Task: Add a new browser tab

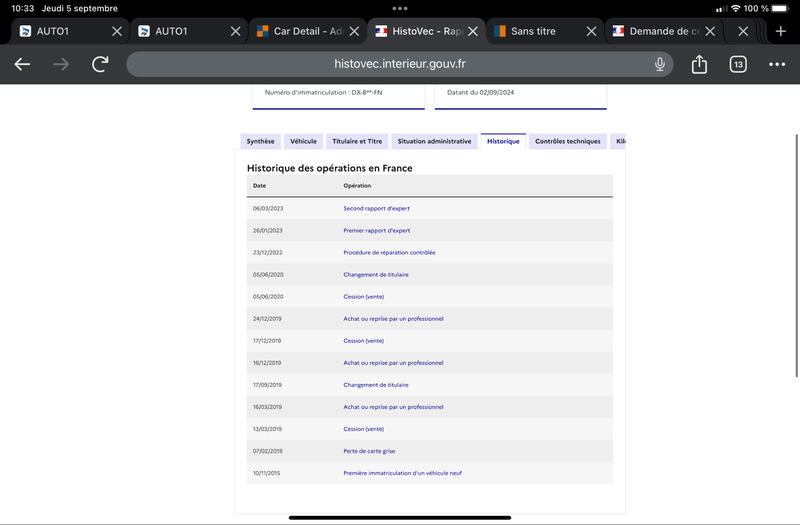Action: [781, 31]
